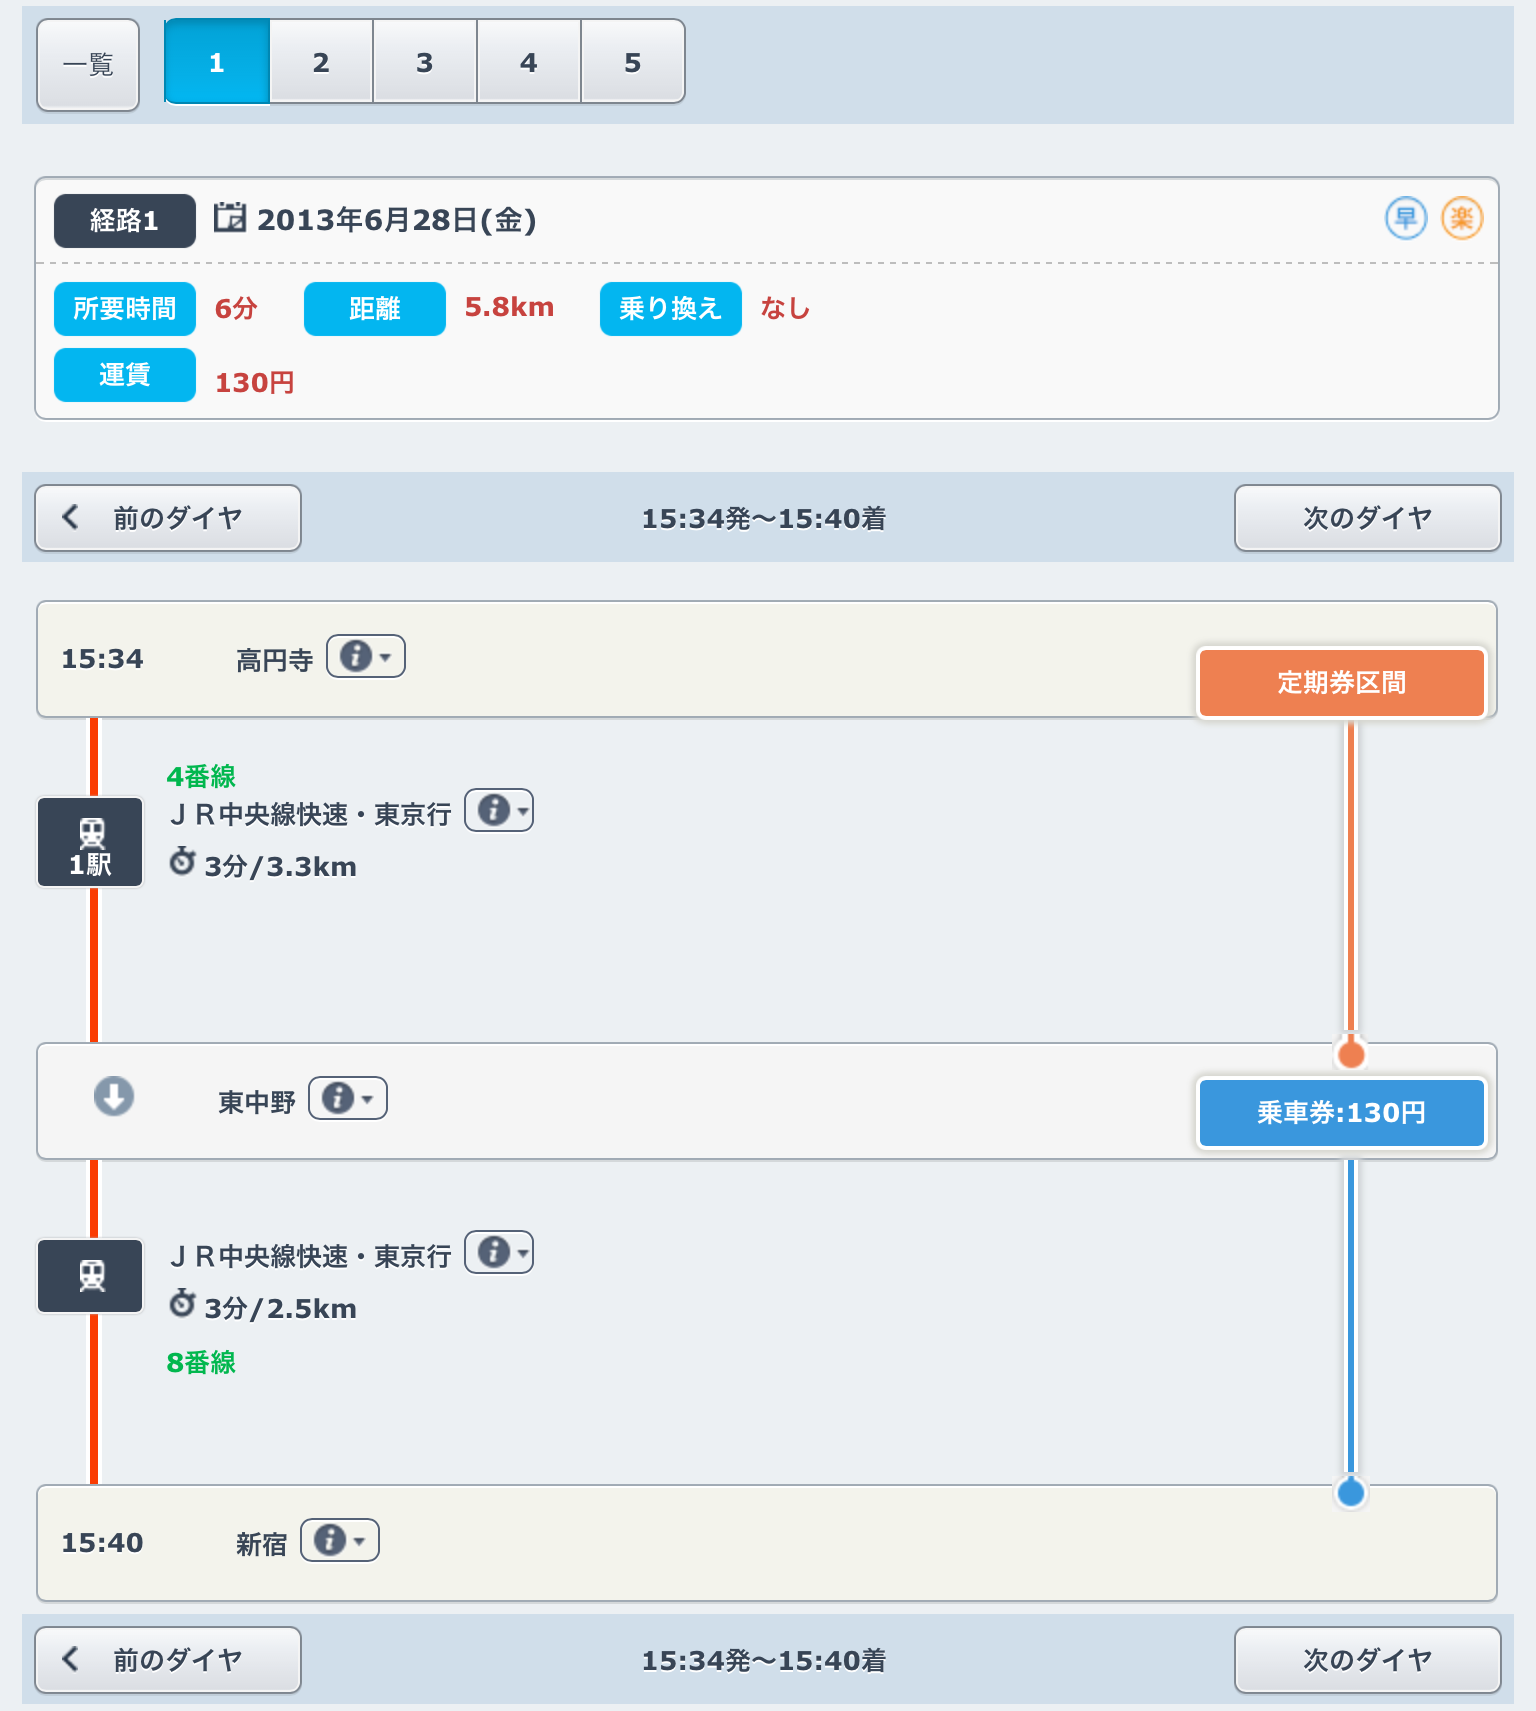Click the blue 早 (fastest route) badge icon
This screenshot has height=1711, width=1536.
point(1405,218)
